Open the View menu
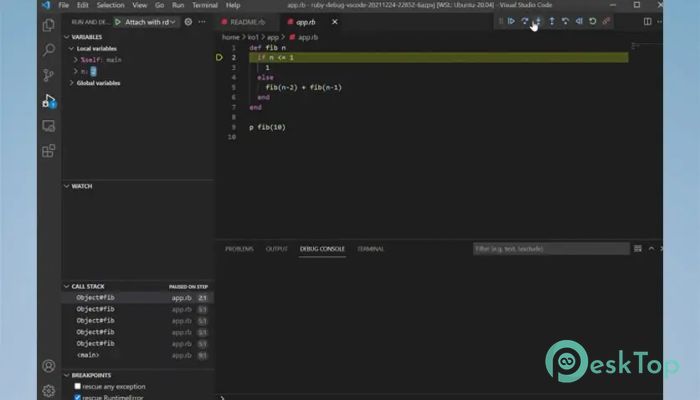The width and height of the screenshot is (700, 400). click(x=140, y=5)
